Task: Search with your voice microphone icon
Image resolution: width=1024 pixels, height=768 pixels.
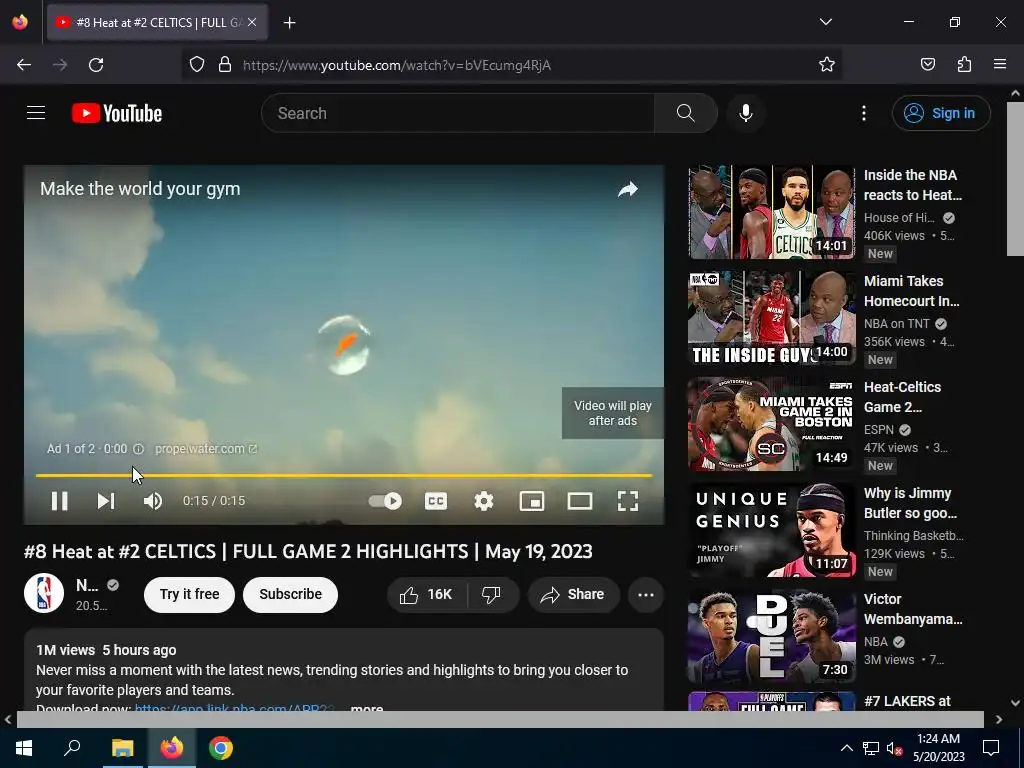Action: tap(746, 113)
